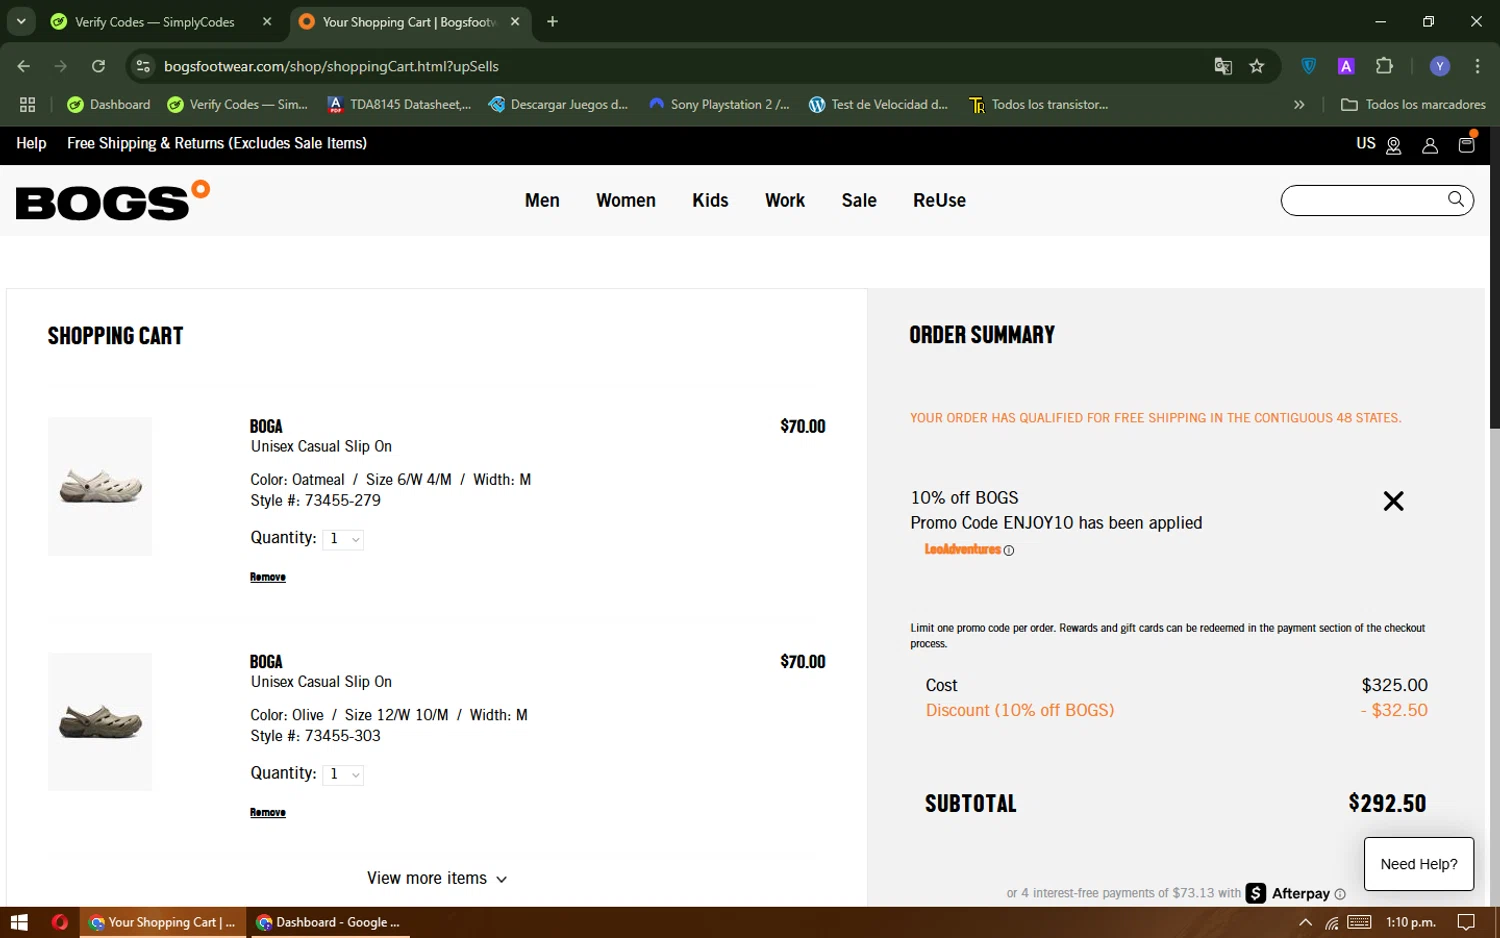Image resolution: width=1500 pixels, height=938 pixels.
Task: View site information icon in address bar
Action: click(143, 66)
